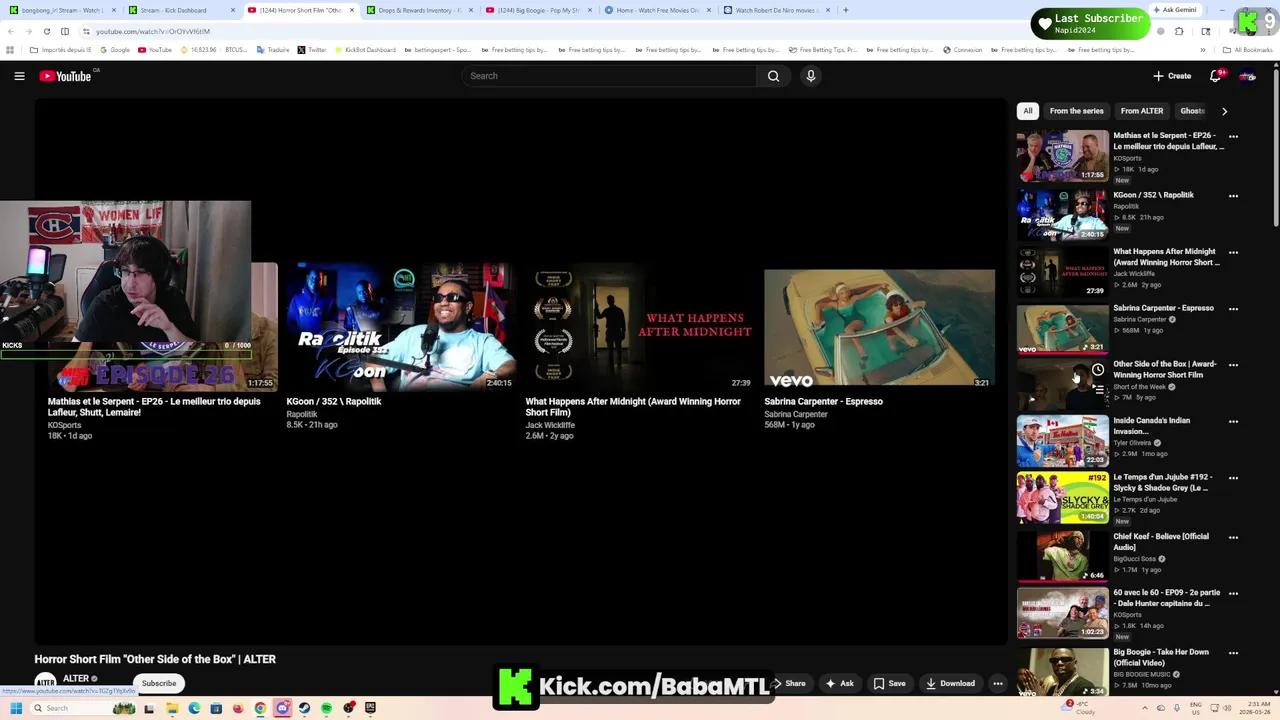Share this video

[x=790, y=684]
